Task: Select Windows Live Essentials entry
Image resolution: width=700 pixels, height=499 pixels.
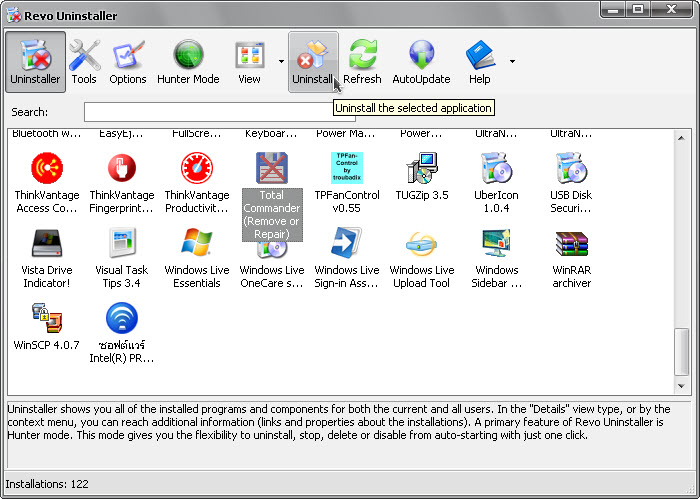Action: coord(197,244)
